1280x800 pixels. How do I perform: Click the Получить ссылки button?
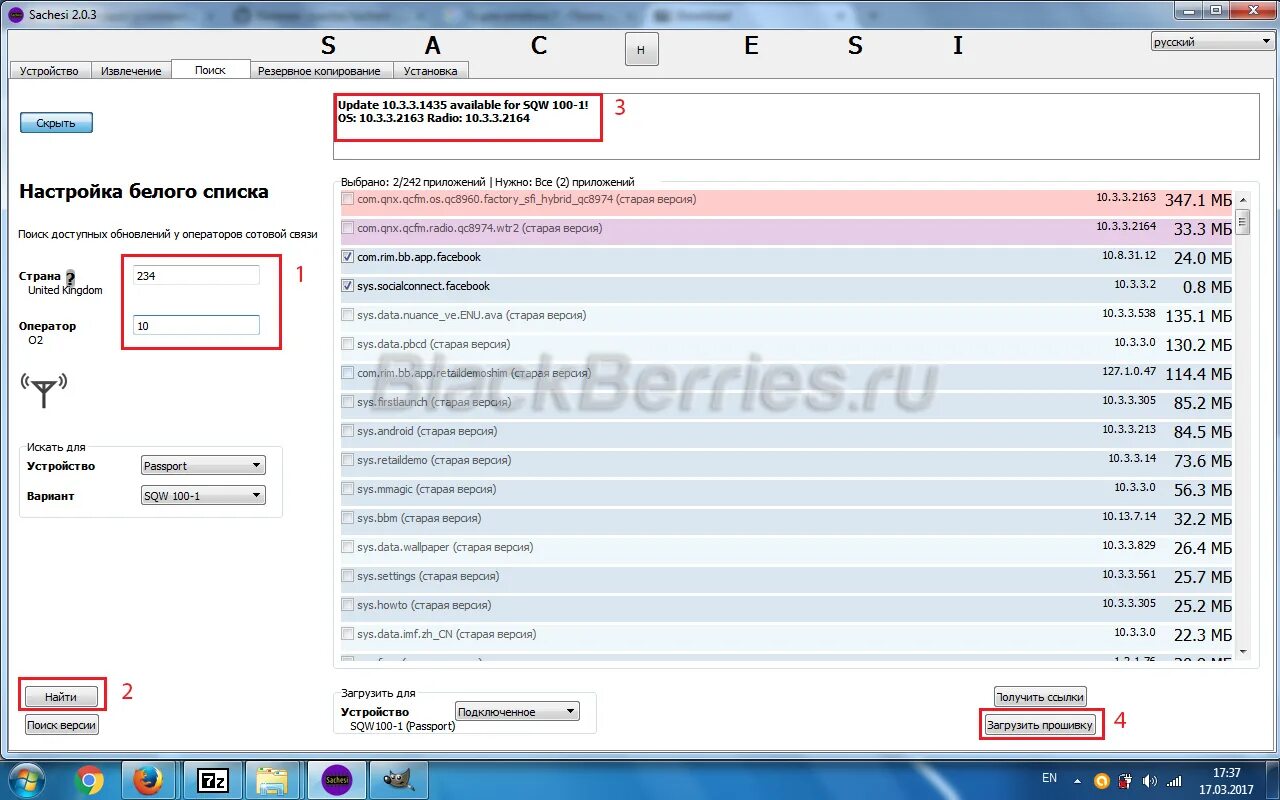pyautogui.click(x=1040, y=697)
